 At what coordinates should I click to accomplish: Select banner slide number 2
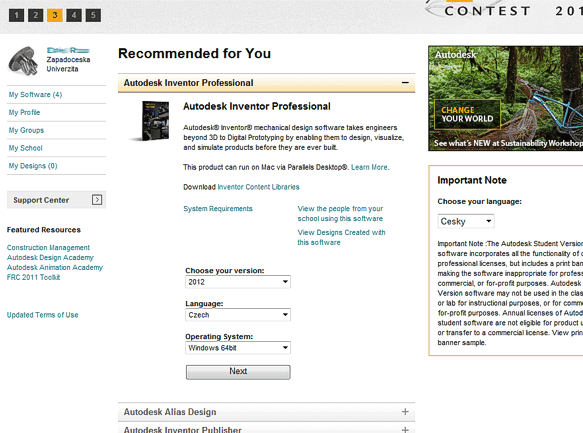coord(36,15)
